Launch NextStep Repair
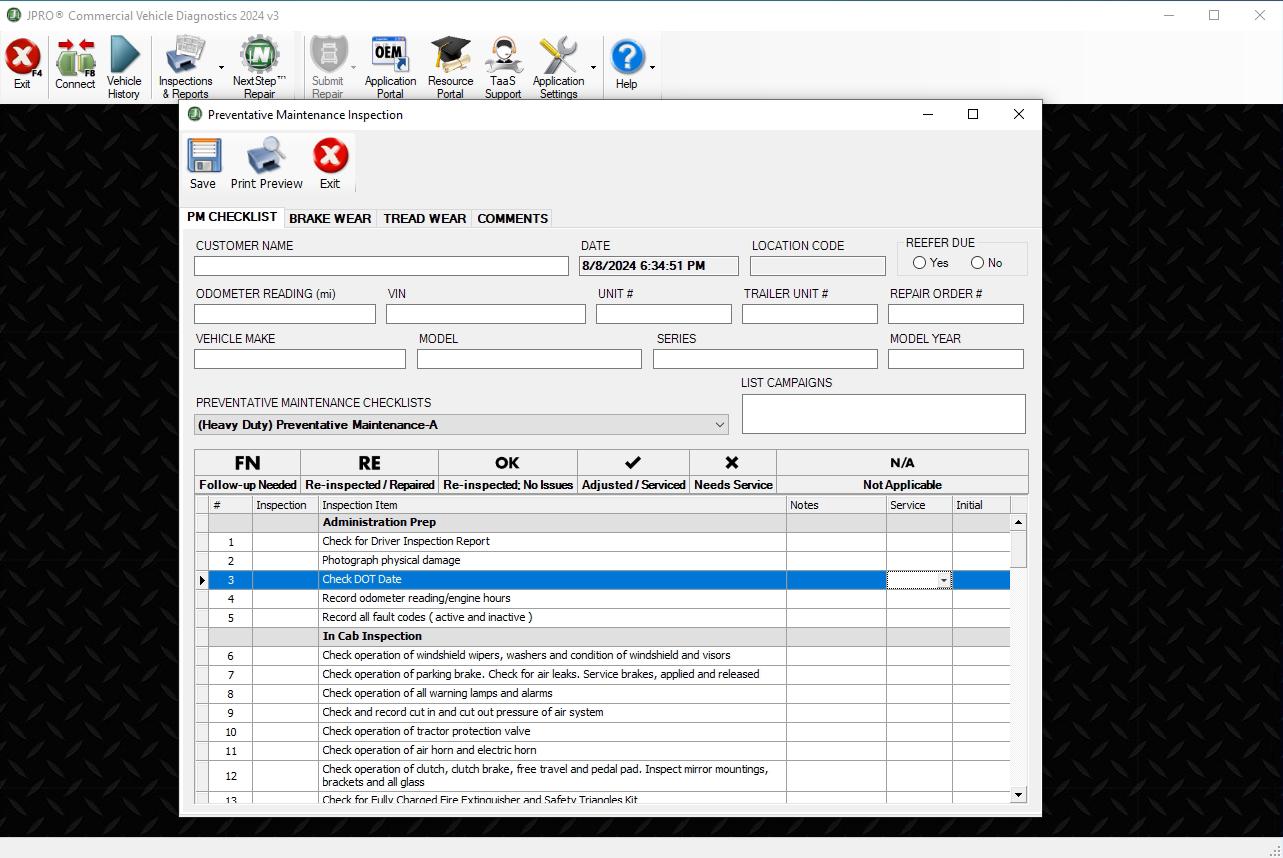Viewport: 1283px width, 858px height. [x=258, y=63]
